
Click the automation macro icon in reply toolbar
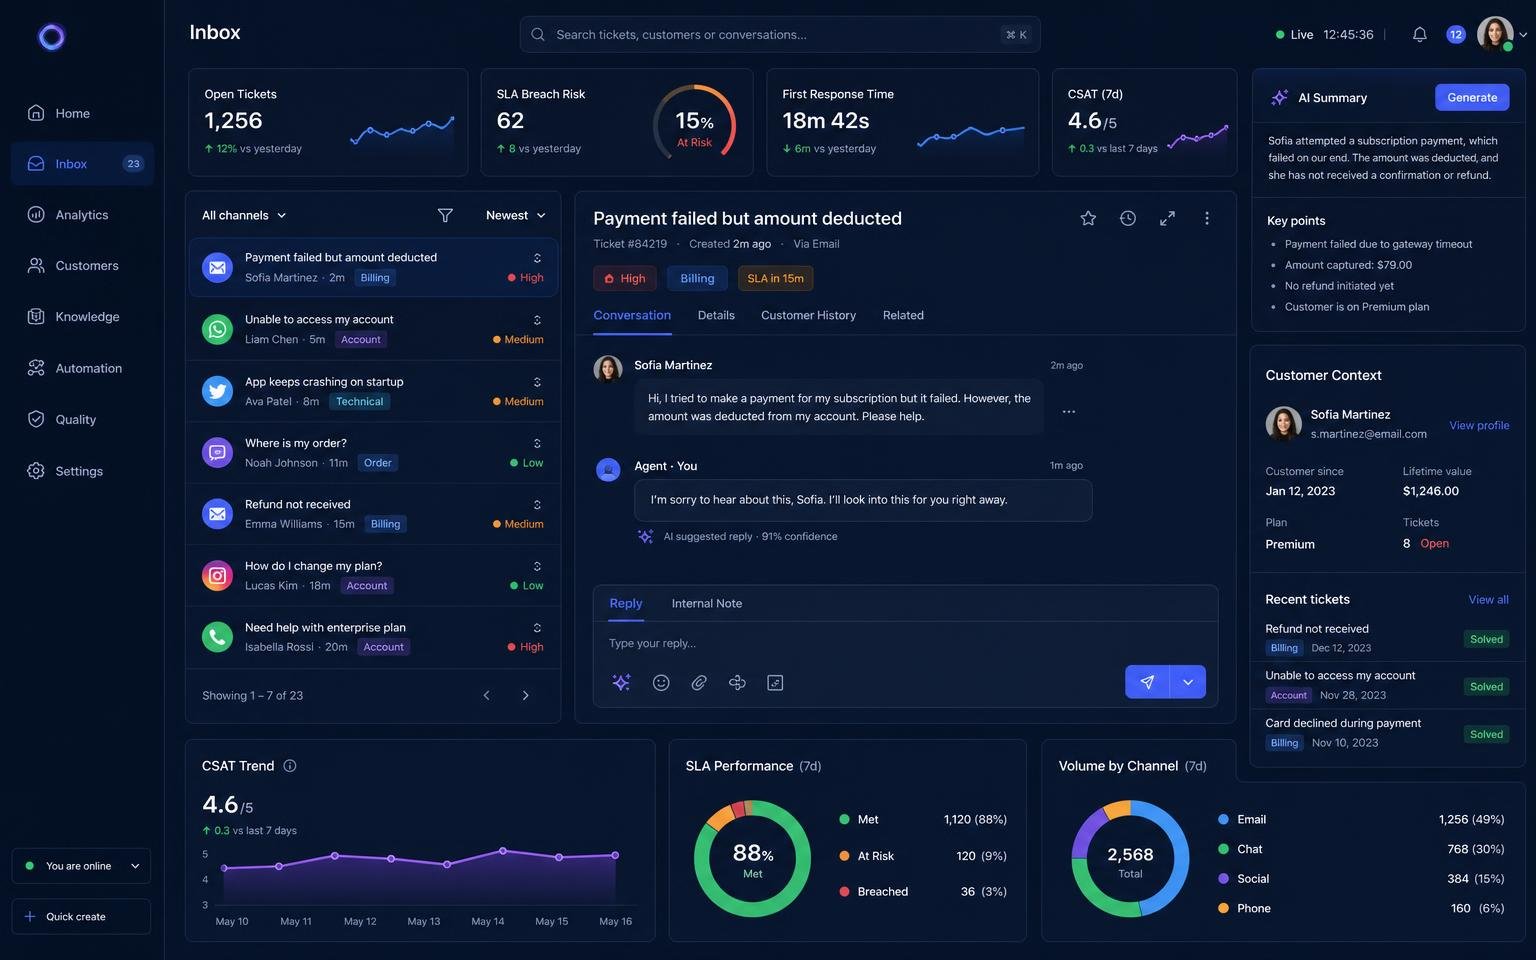click(737, 682)
